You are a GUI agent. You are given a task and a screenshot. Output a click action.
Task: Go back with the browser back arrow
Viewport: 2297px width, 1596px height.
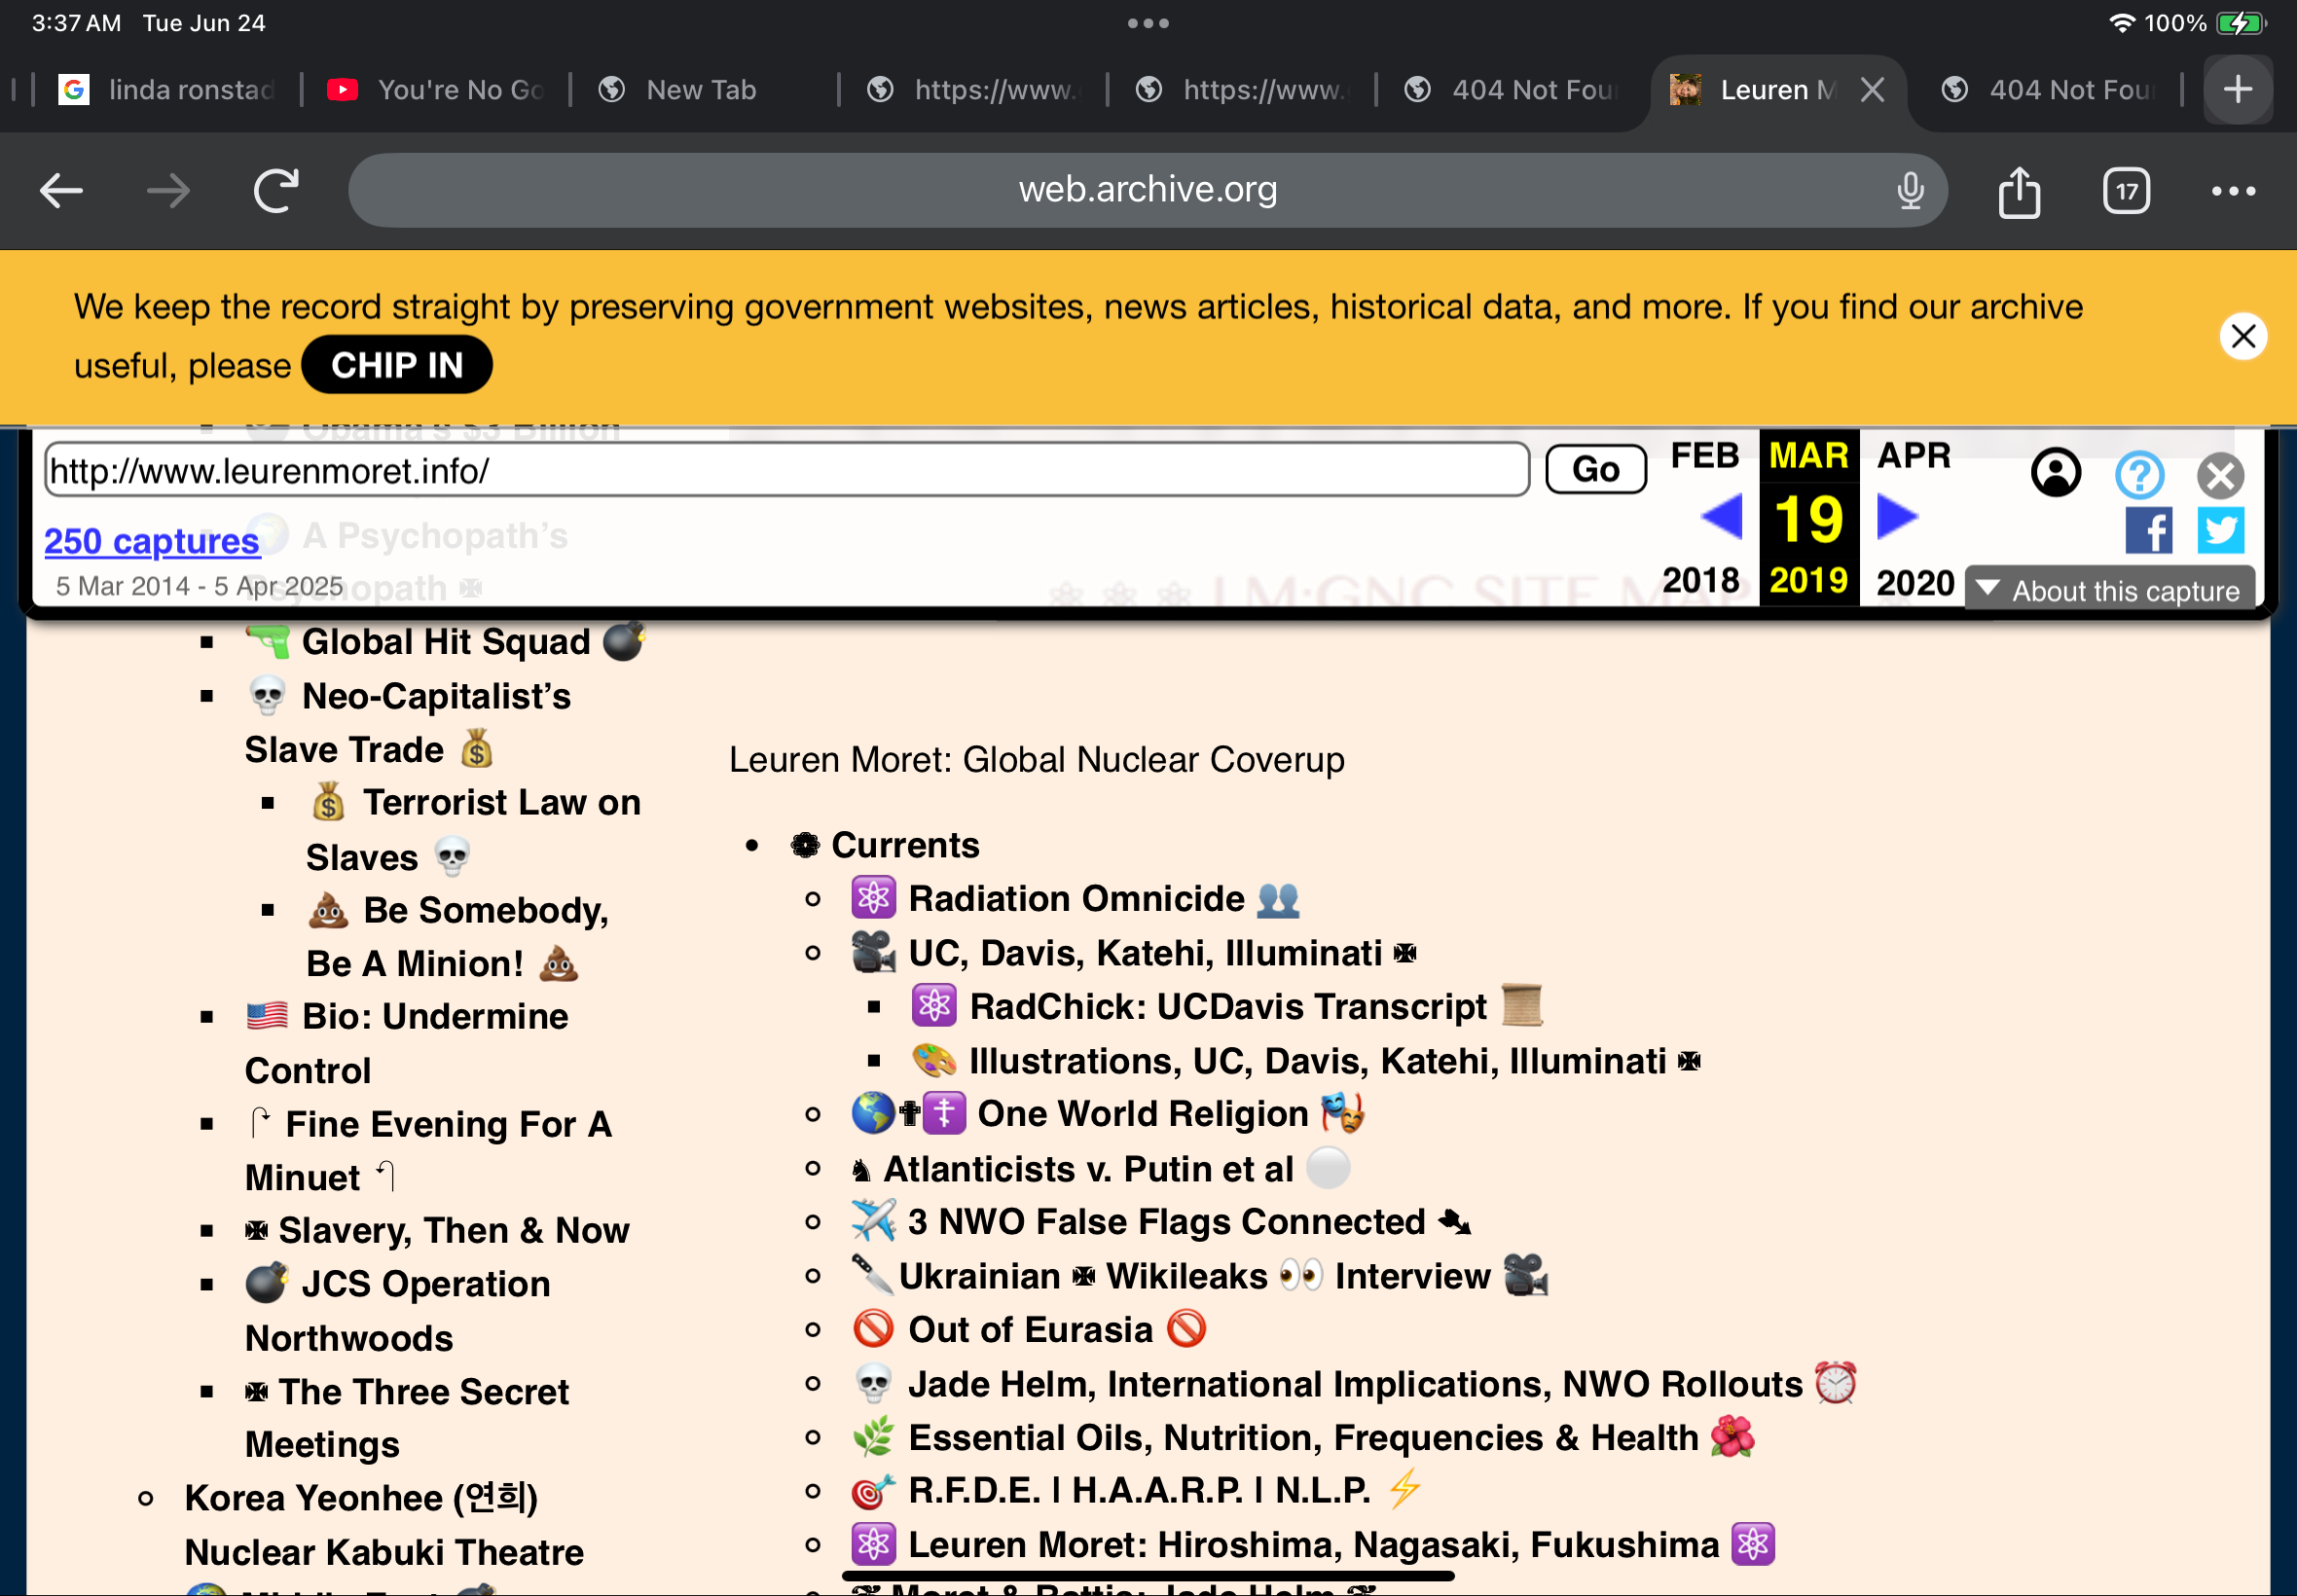(61, 191)
